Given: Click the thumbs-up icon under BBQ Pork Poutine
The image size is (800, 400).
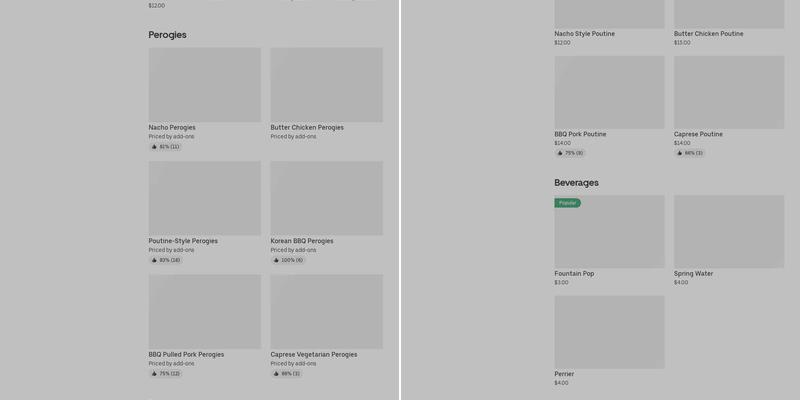Looking at the screenshot, I should pyautogui.click(x=561, y=153).
